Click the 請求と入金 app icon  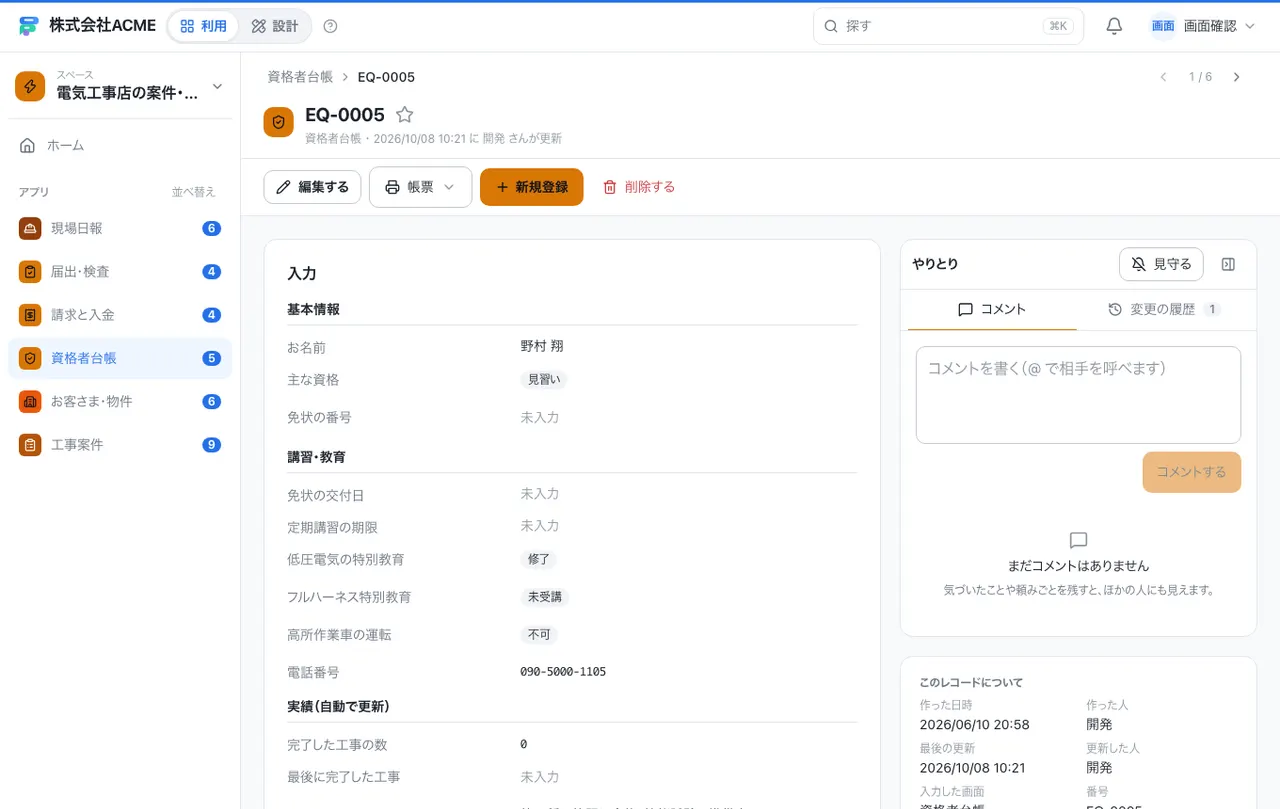[x=30, y=315]
